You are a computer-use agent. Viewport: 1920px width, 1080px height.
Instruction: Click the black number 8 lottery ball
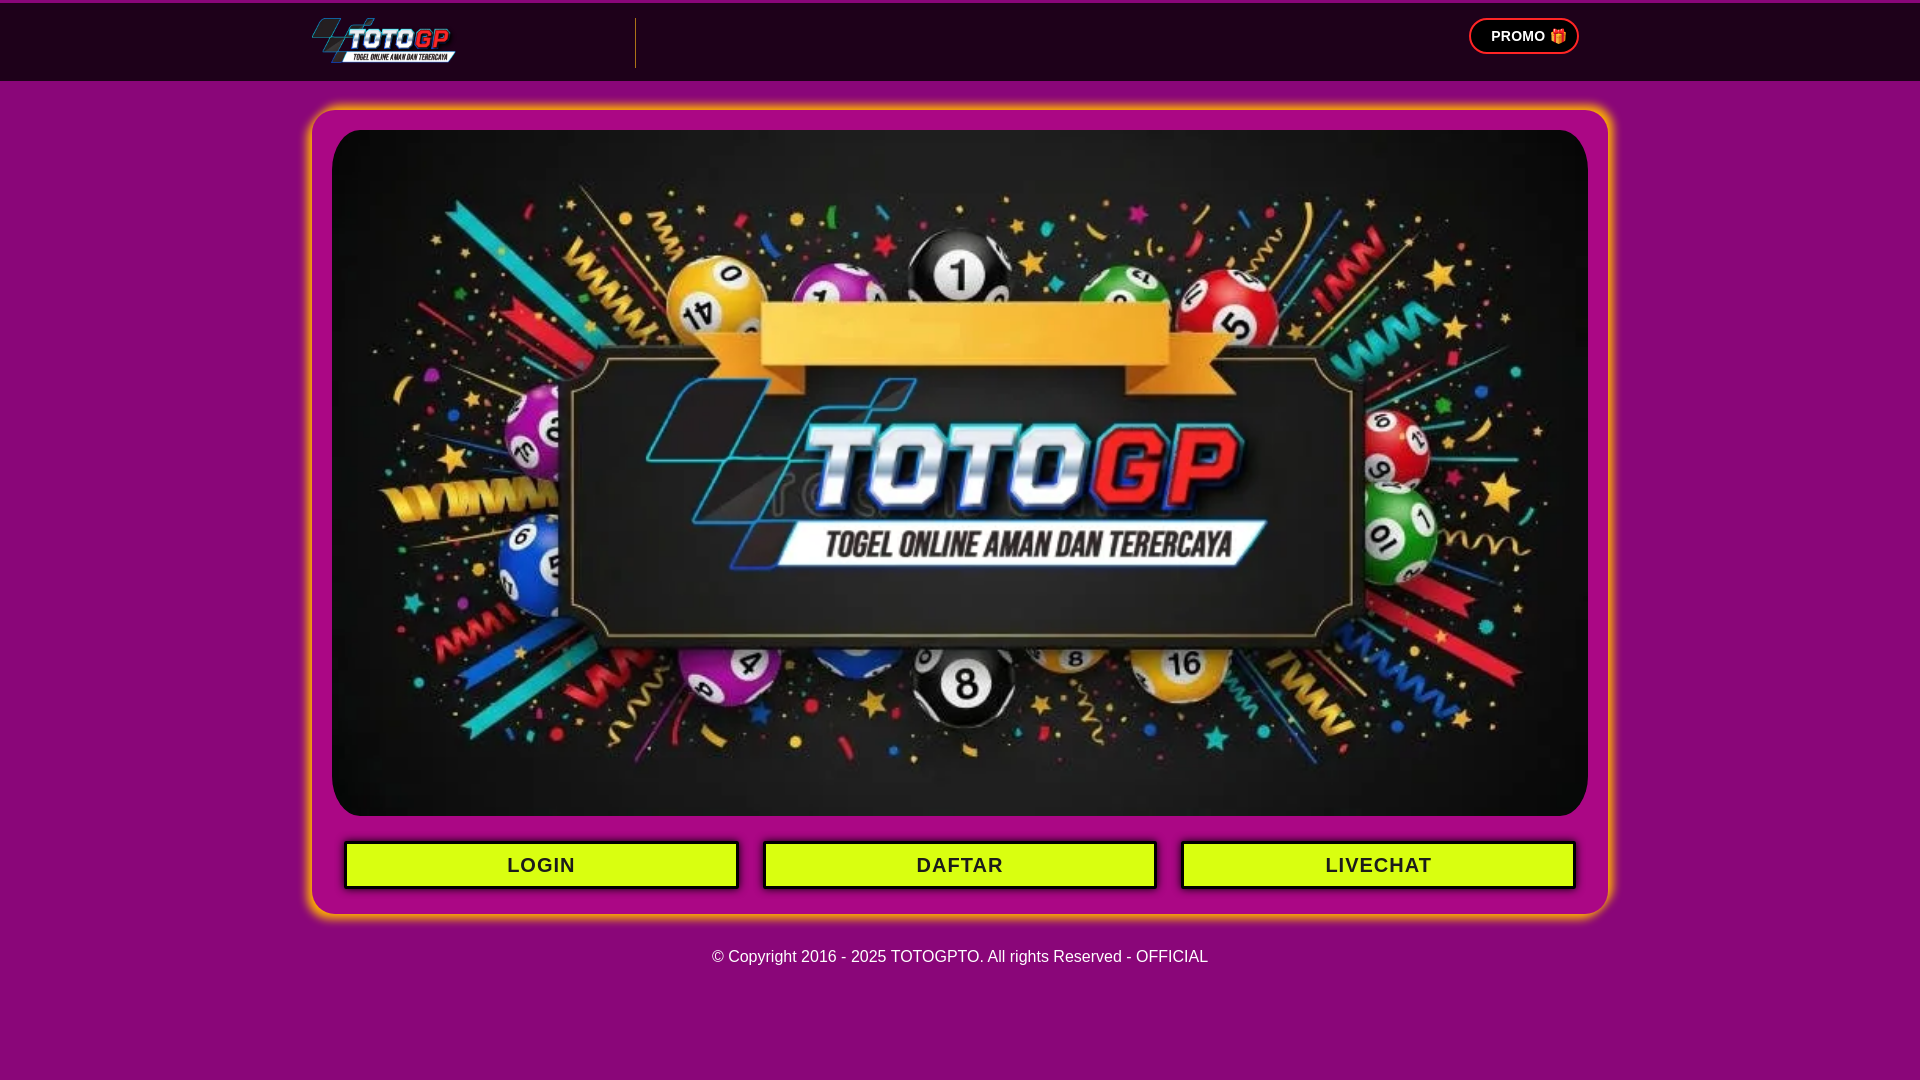964,685
